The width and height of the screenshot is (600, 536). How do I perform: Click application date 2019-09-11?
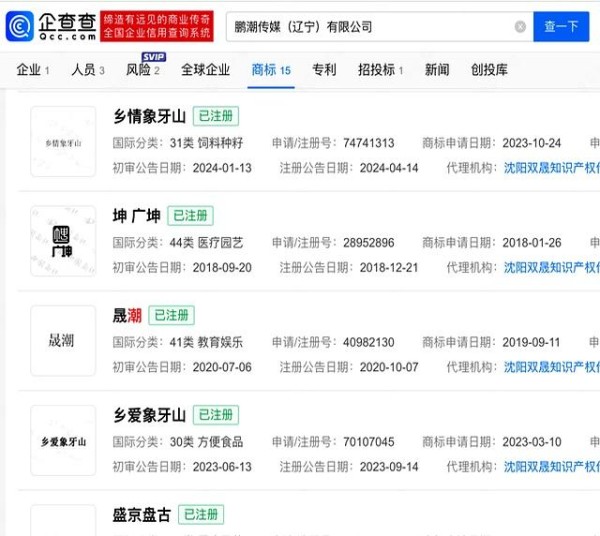[532, 342]
